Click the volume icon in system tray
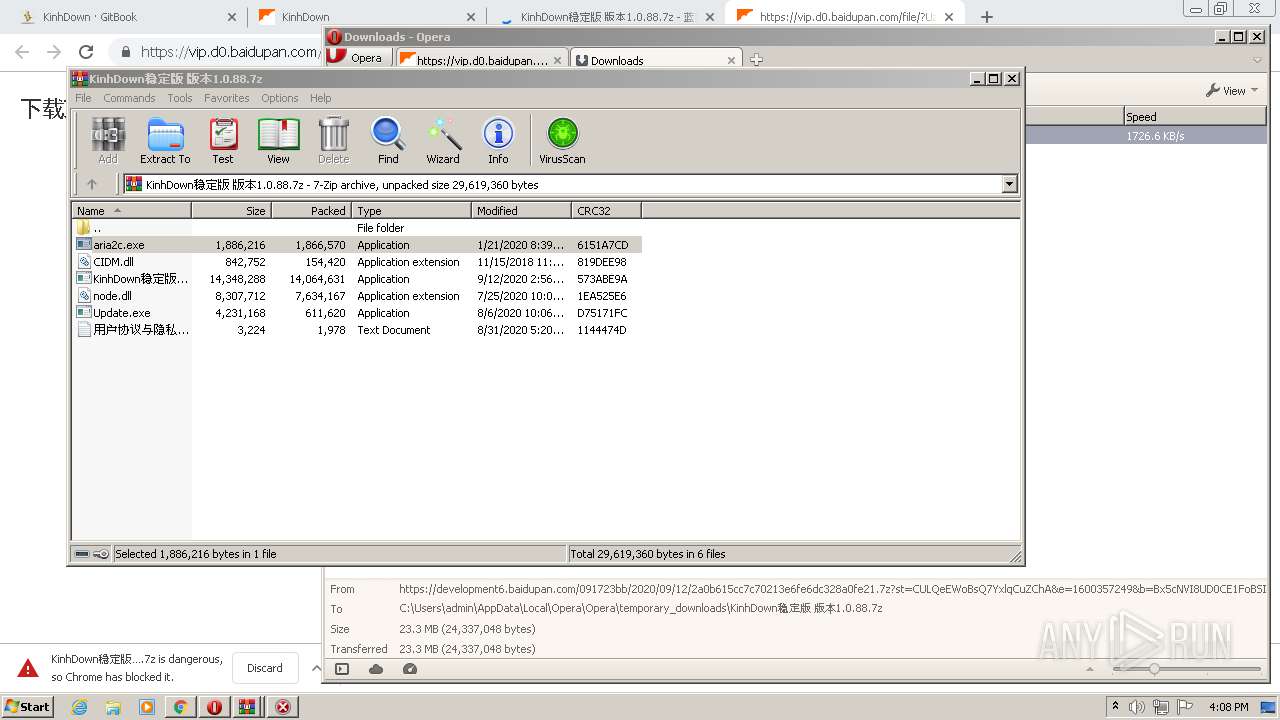This screenshot has width=1280, height=720. tap(1137, 707)
